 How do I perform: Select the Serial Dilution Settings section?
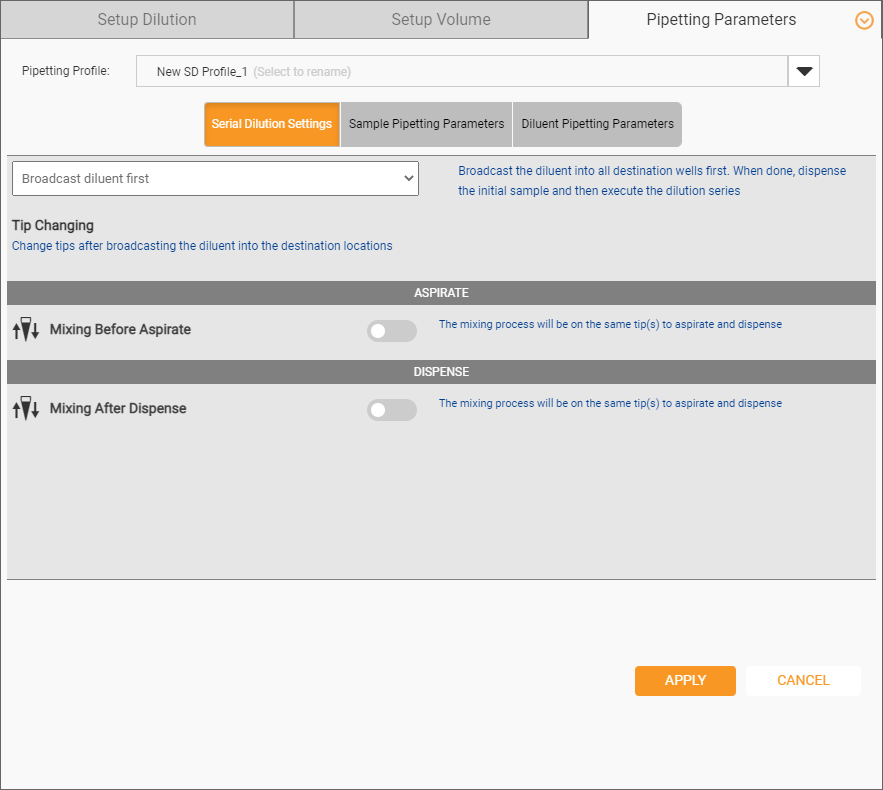pos(272,124)
